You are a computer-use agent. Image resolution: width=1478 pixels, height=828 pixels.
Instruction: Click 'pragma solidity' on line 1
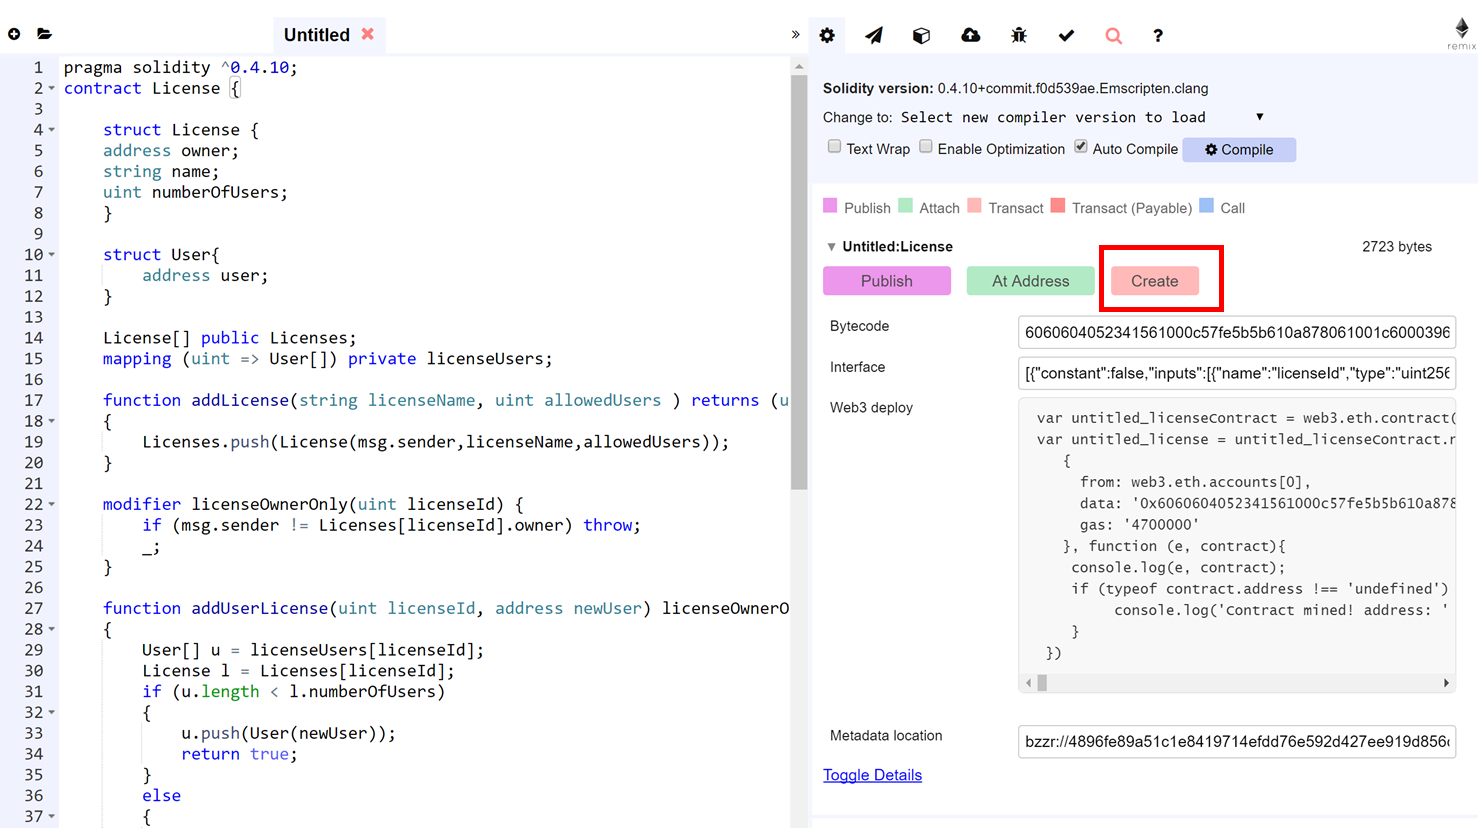(x=137, y=68)
